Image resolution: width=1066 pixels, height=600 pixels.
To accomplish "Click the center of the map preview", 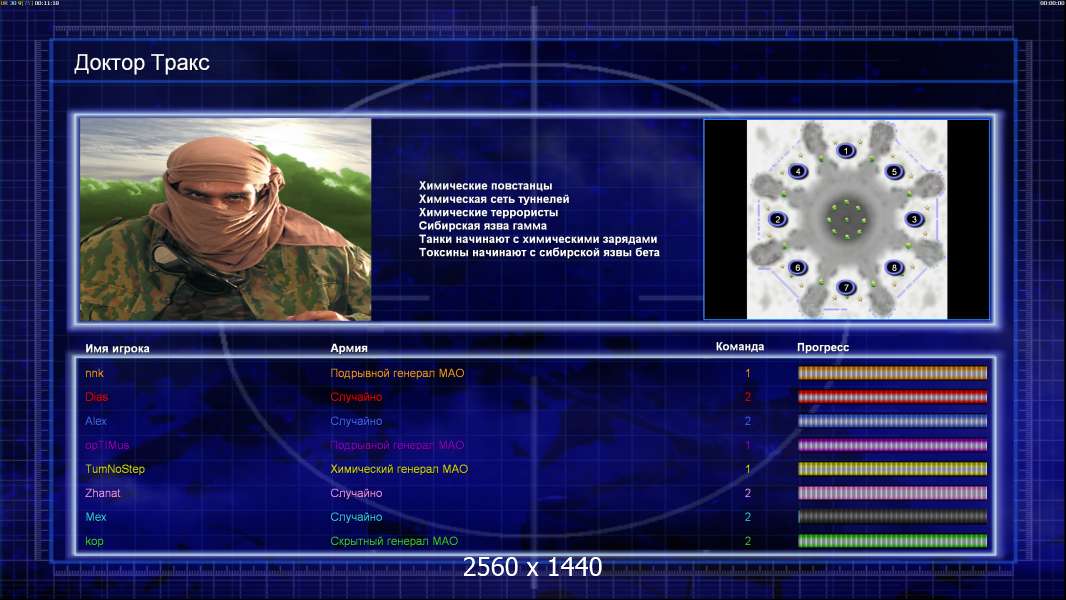I will click(846, 219).
